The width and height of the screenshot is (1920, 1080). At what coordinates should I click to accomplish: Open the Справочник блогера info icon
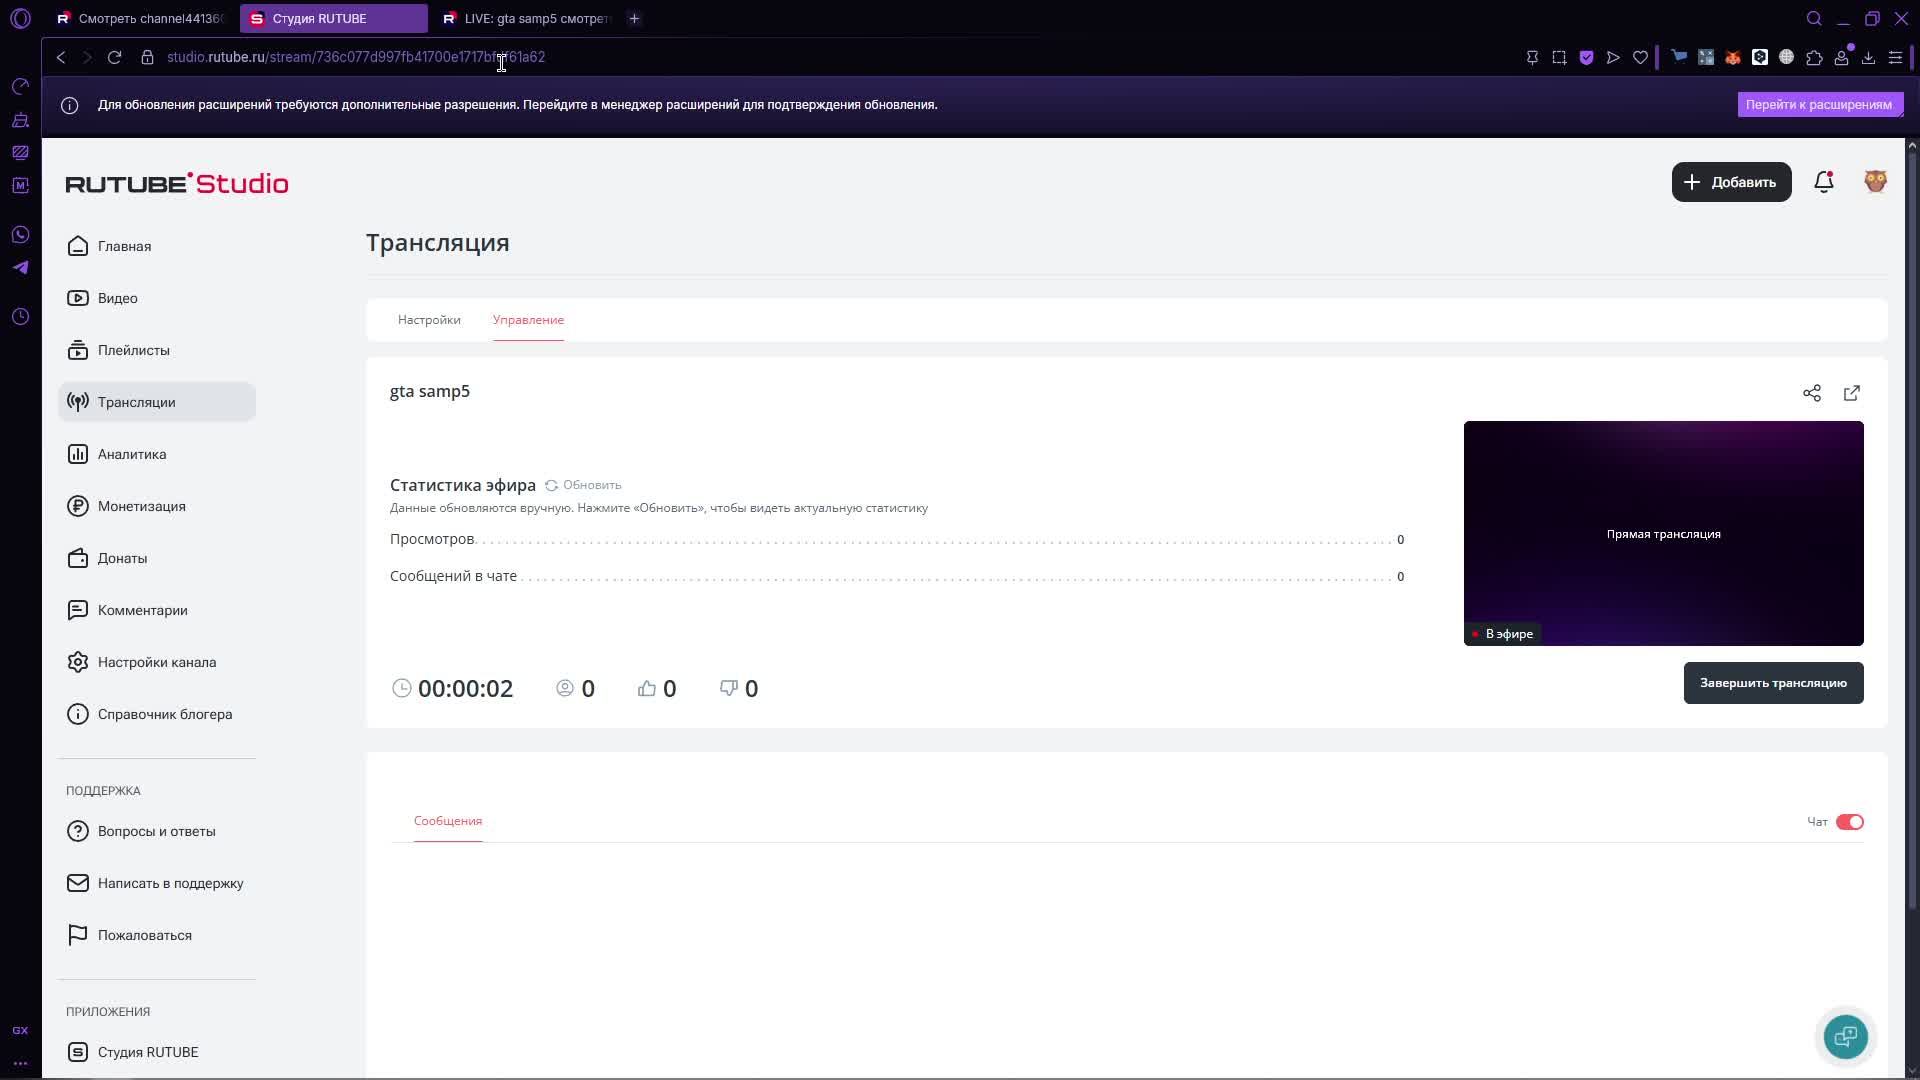click(78, 714)
